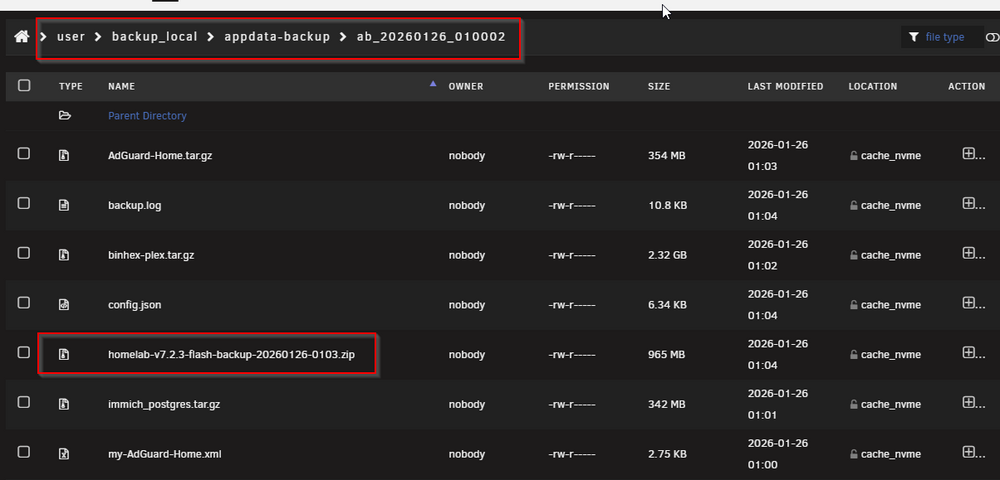Screen dimensions: 1000x480
Task: Select checkbox for binhex-plex.tar.gz
Action: [24, 253]
